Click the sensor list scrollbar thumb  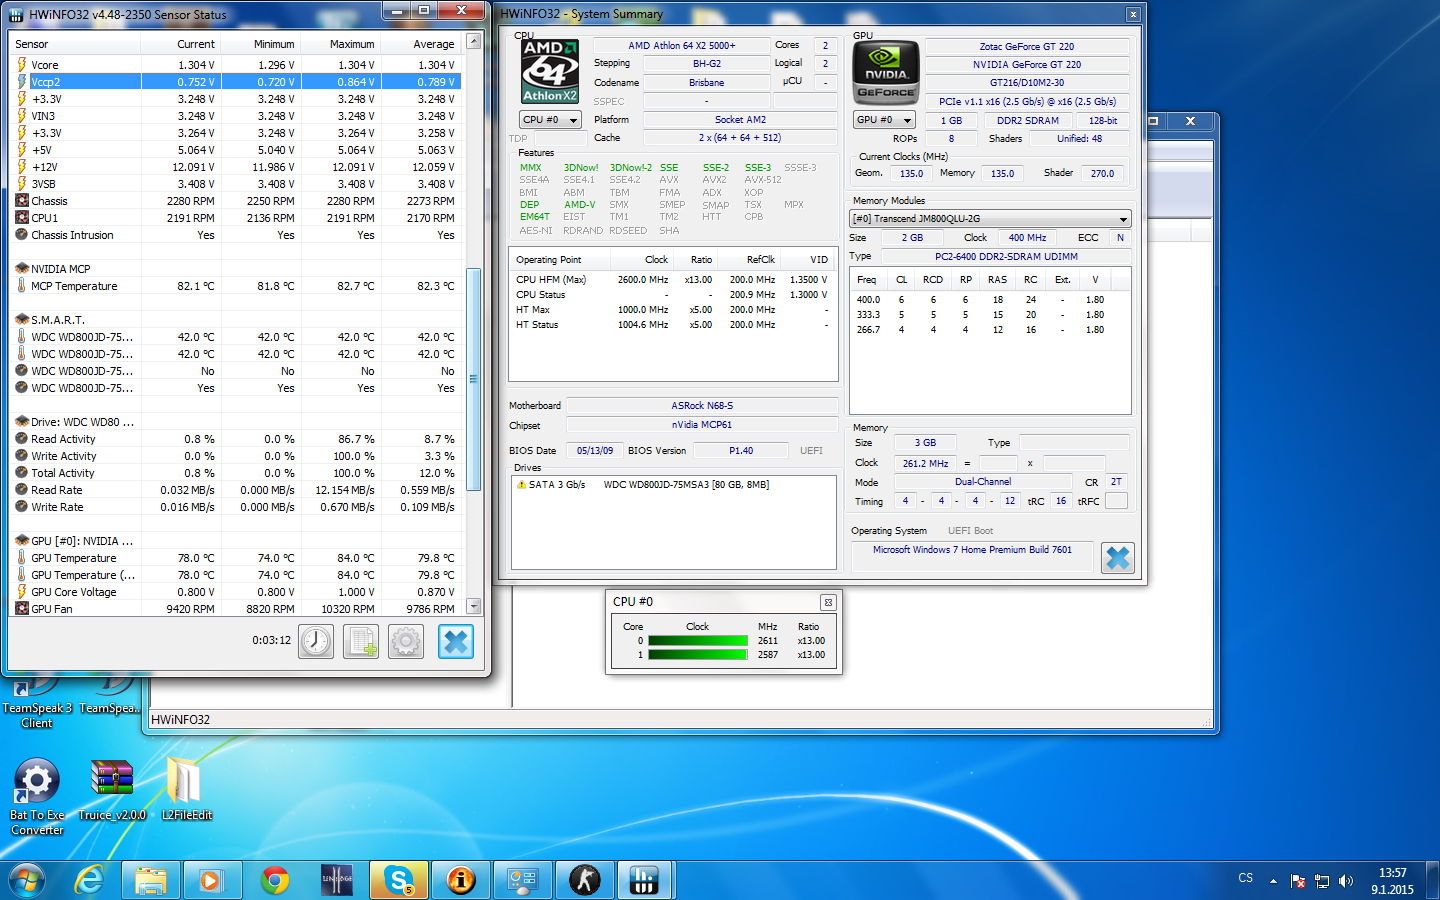coord(474,379)
